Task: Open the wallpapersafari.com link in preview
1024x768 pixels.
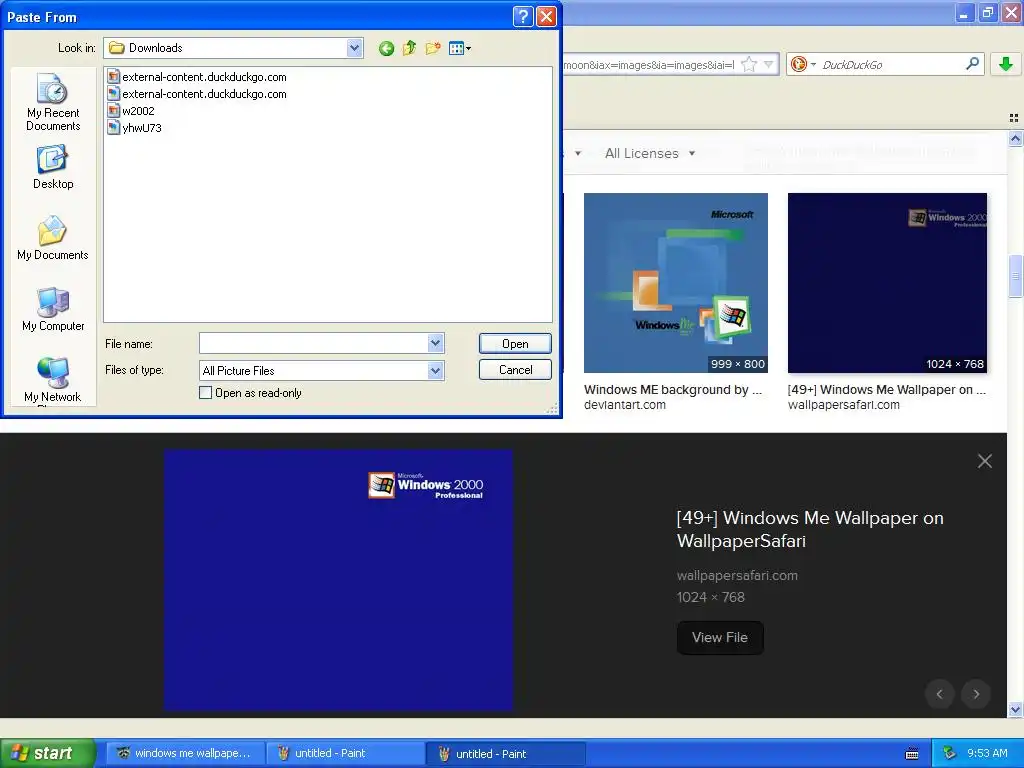Action: tap(737, 575)
